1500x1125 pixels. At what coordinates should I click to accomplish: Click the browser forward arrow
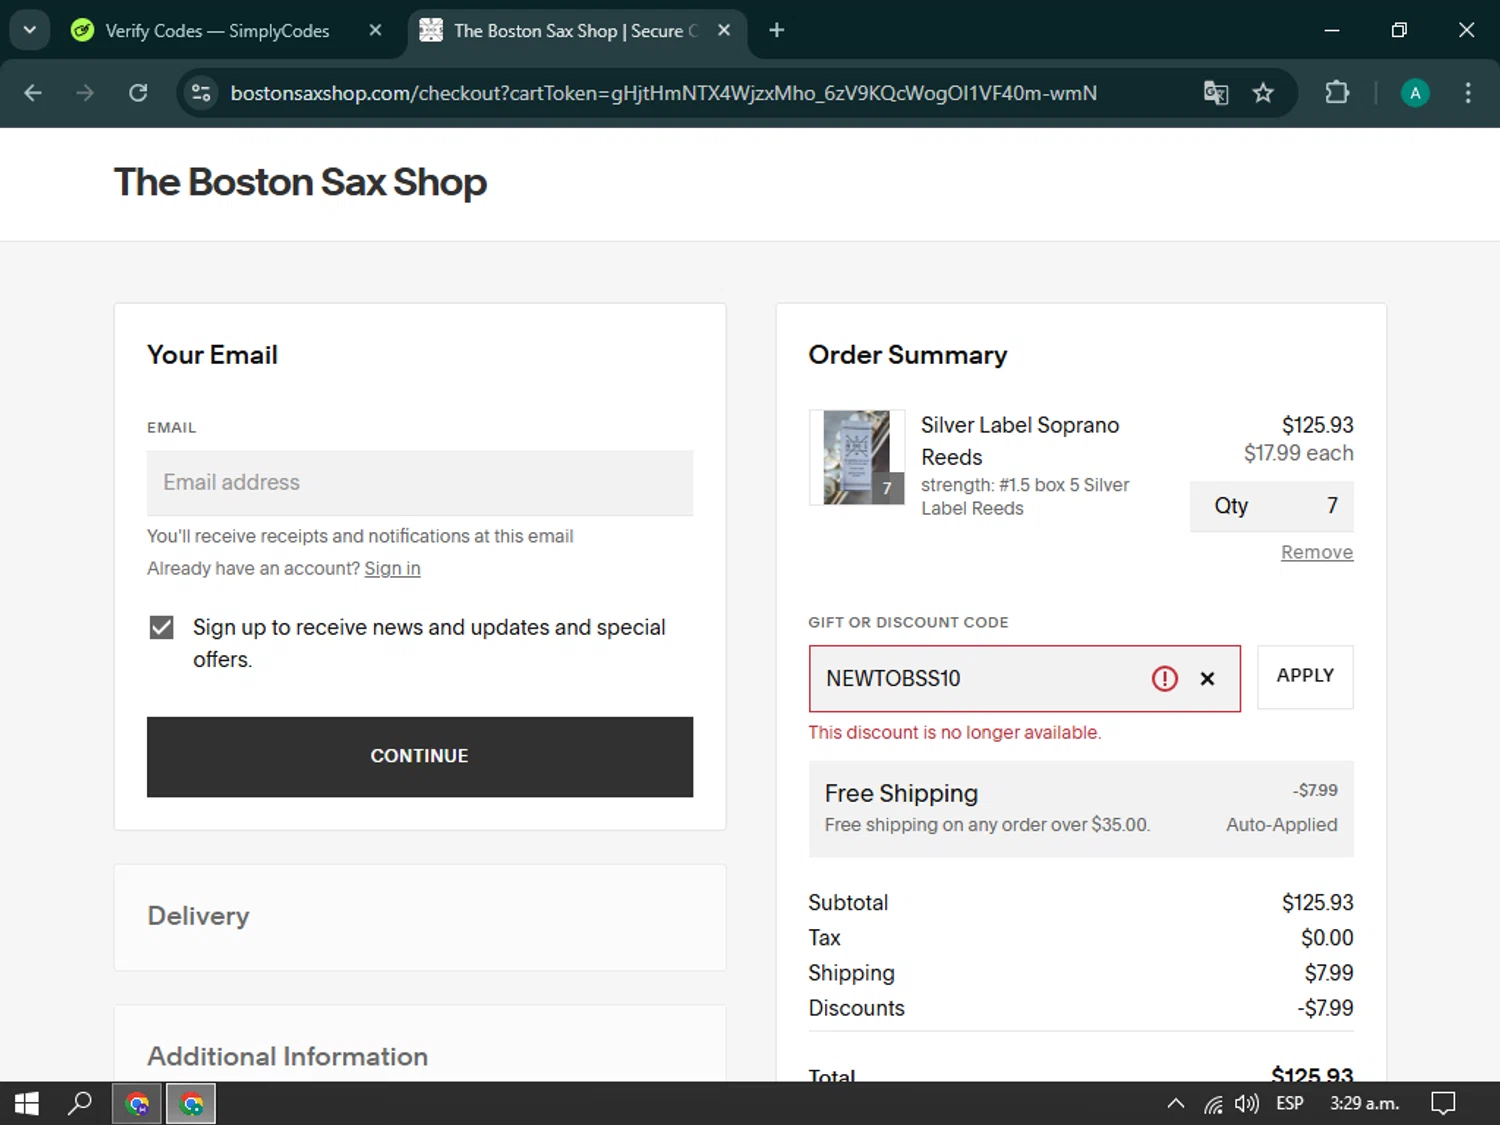pos(85,93)
